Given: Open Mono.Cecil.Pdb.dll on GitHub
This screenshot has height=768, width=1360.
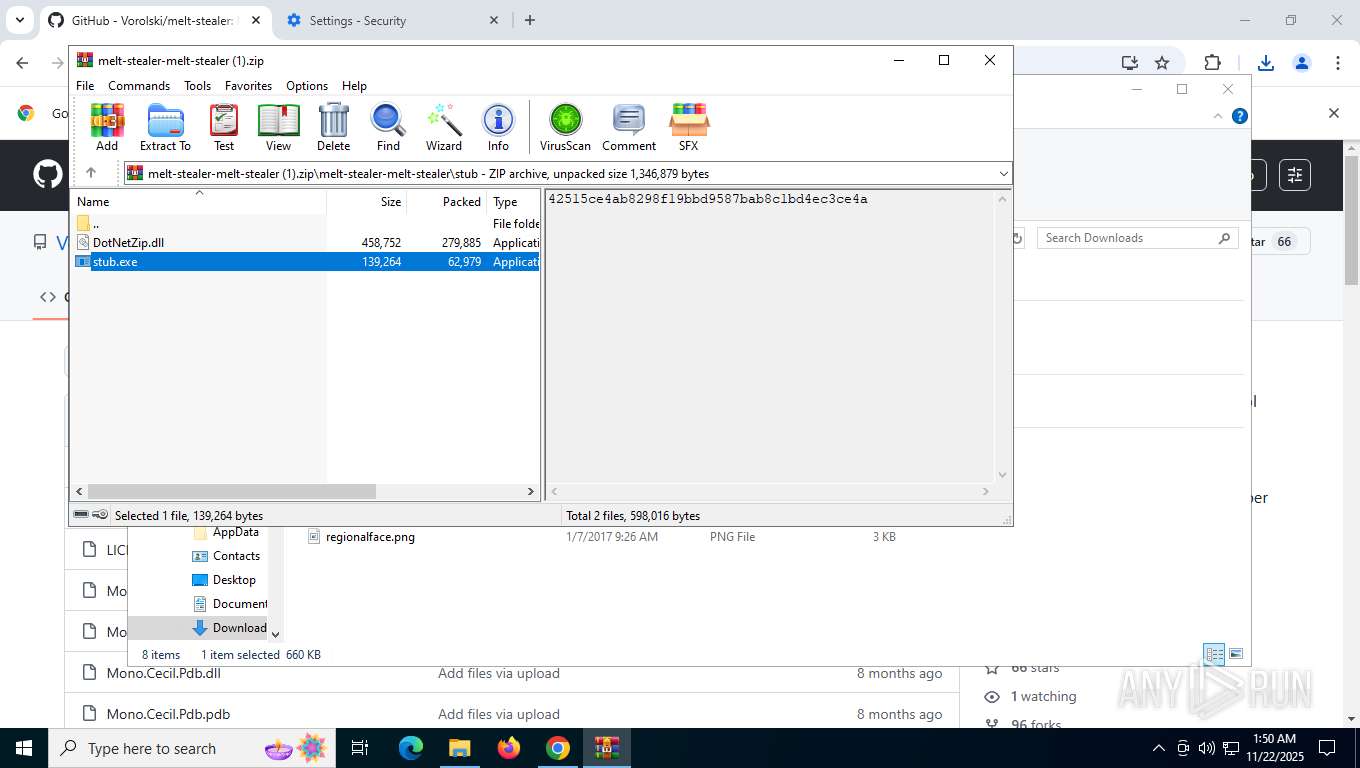Looking at the screenshot, I should coord(164,673).
